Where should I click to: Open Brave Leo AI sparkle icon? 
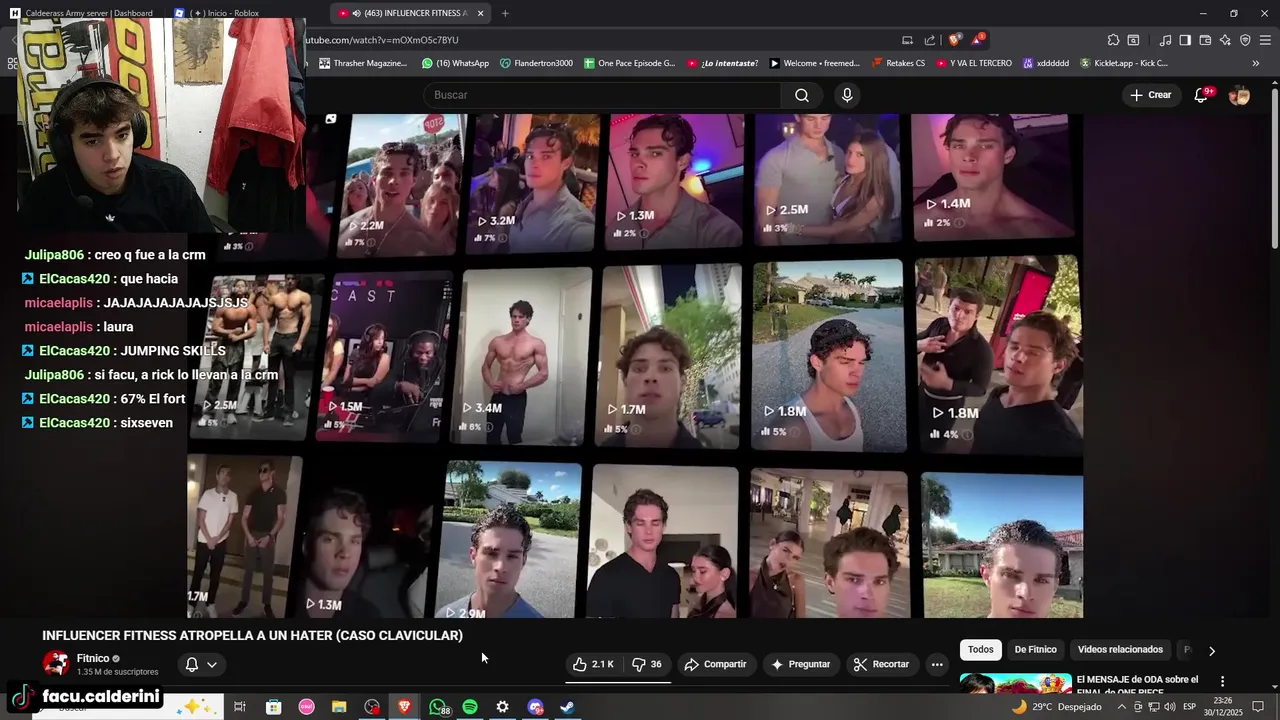tap(1225, 40)
